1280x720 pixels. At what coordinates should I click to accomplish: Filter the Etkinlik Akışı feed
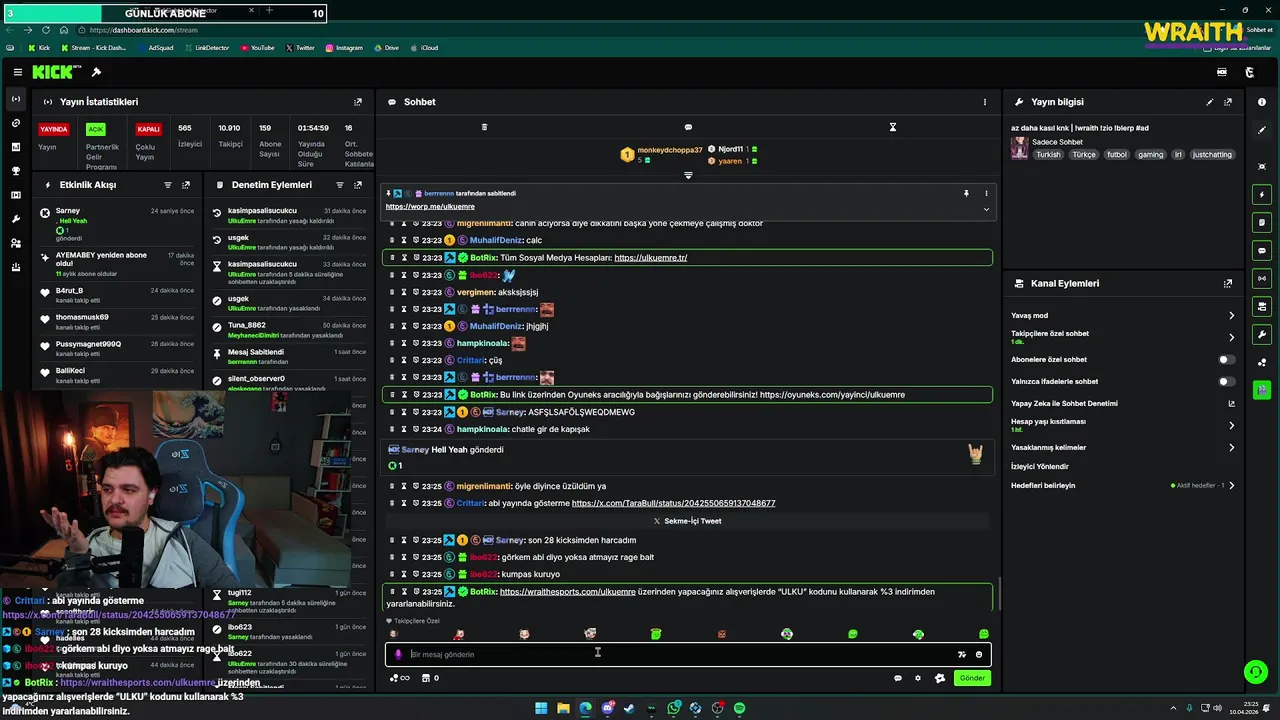coord(168,185)
